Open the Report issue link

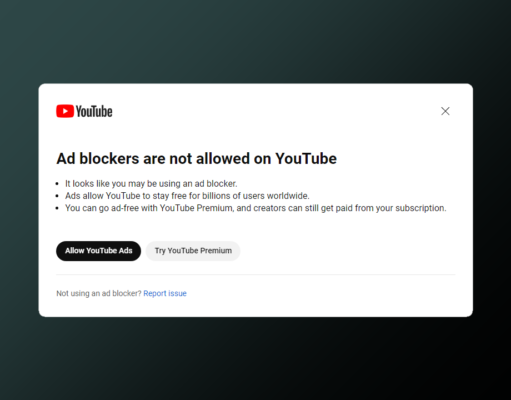point(165,293)
